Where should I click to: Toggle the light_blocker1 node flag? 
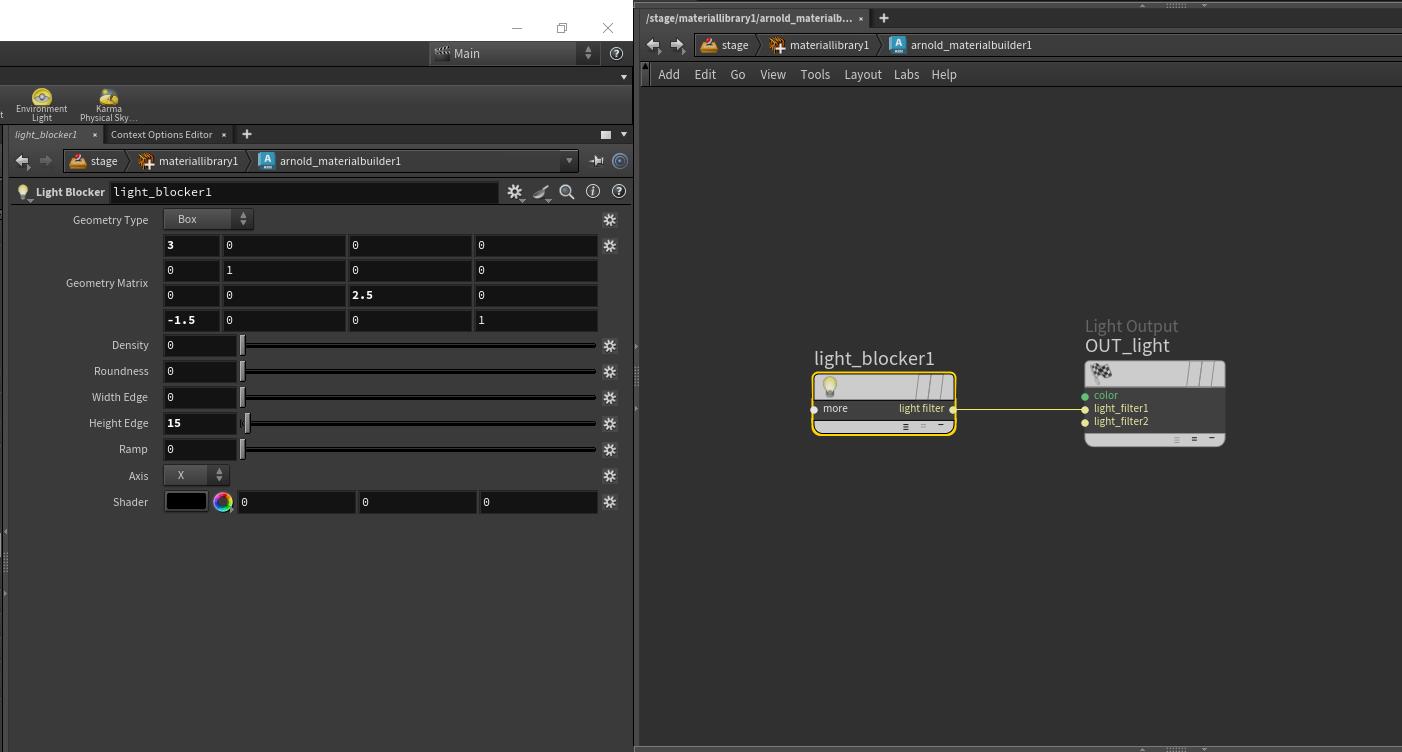[935, 387]
